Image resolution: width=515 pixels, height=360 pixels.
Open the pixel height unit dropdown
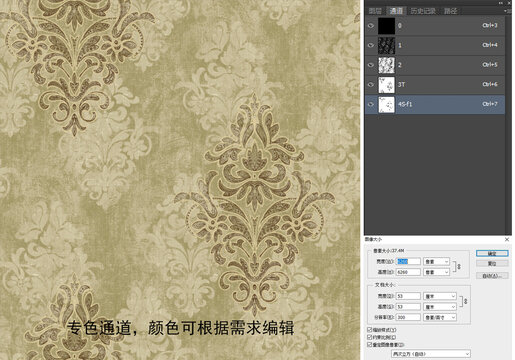point(437,272)
